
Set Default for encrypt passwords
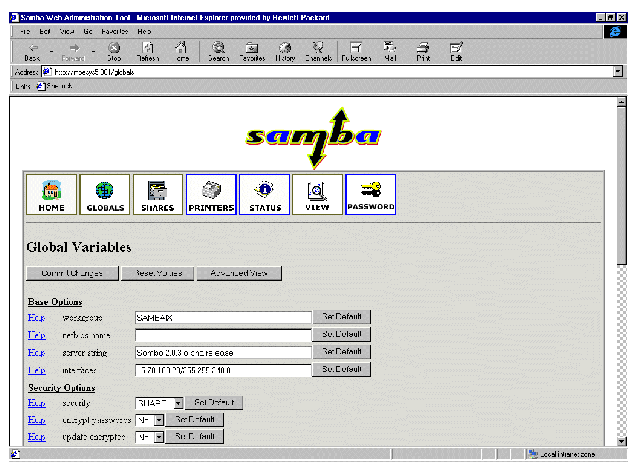point(194,420)
